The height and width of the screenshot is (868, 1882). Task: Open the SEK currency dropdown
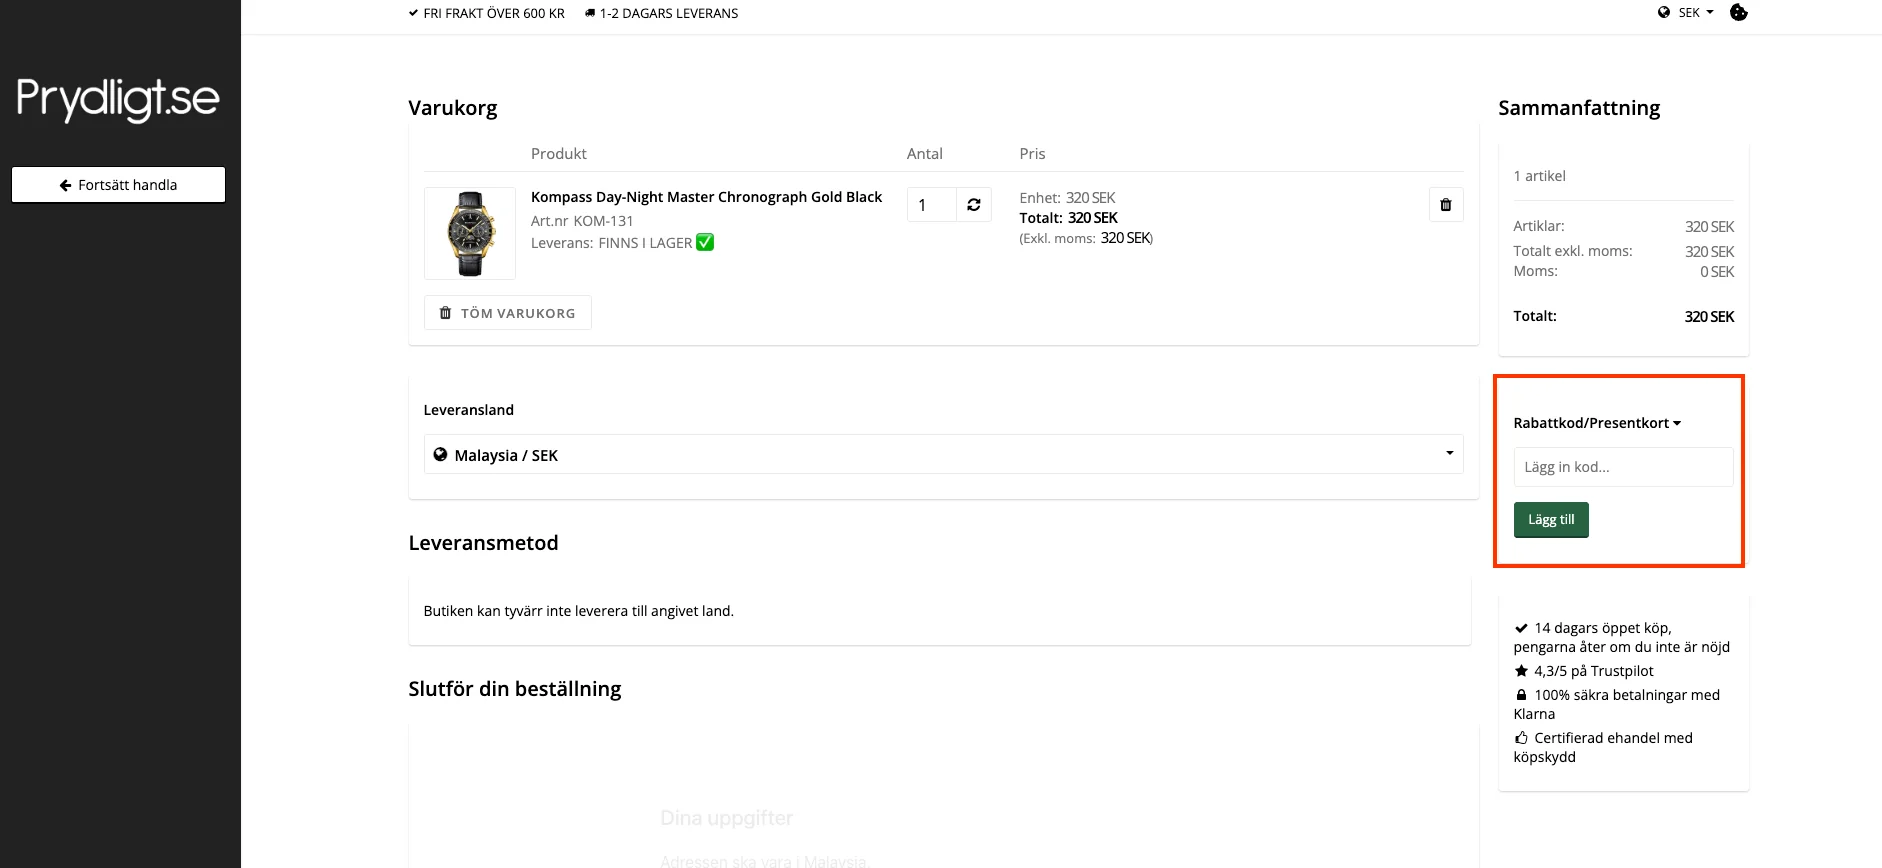click(x=1696, y=13)
